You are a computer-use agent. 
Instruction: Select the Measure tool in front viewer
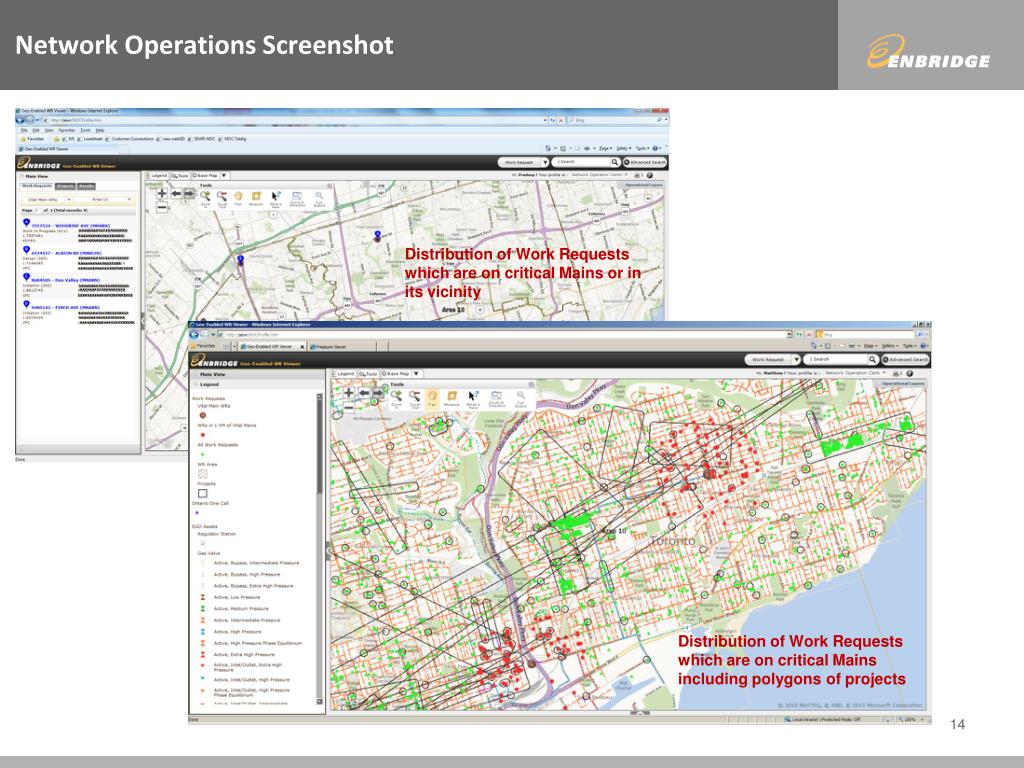coord(452,398)
